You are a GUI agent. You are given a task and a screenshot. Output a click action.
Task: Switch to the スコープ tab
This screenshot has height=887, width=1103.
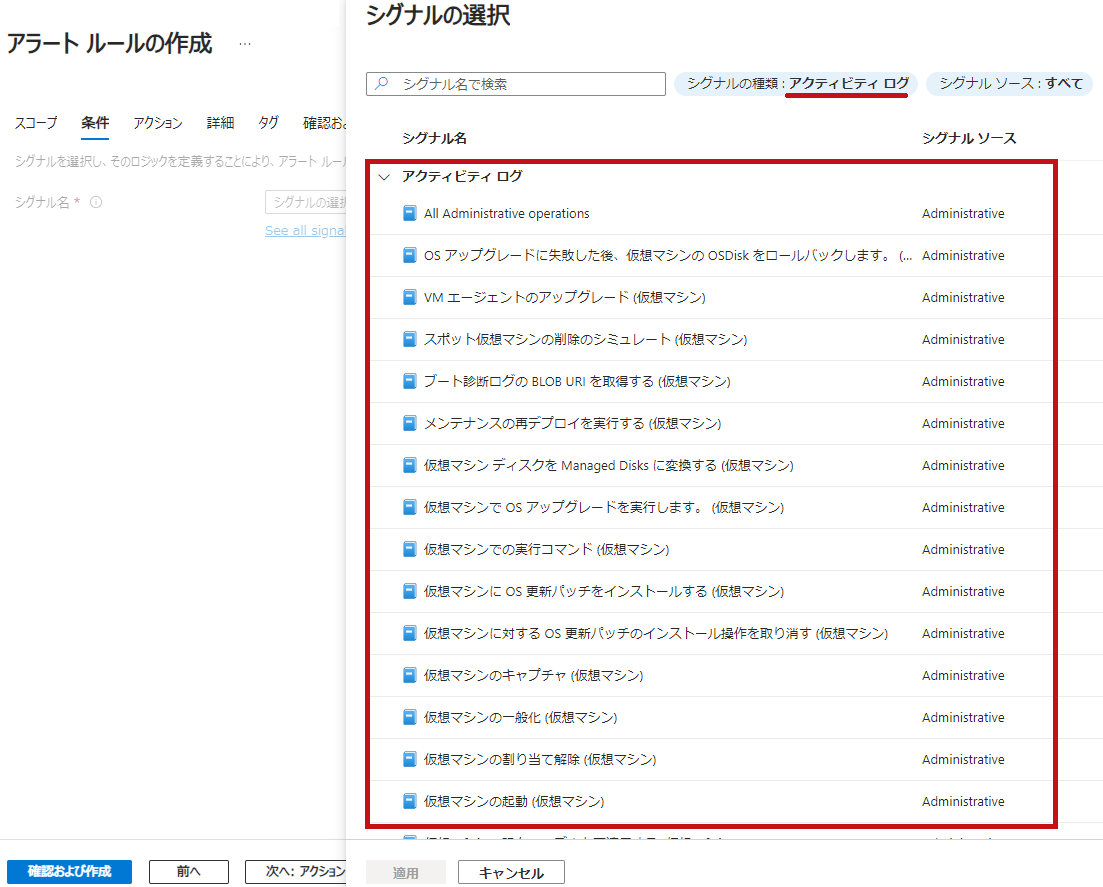tap(36, 123)
